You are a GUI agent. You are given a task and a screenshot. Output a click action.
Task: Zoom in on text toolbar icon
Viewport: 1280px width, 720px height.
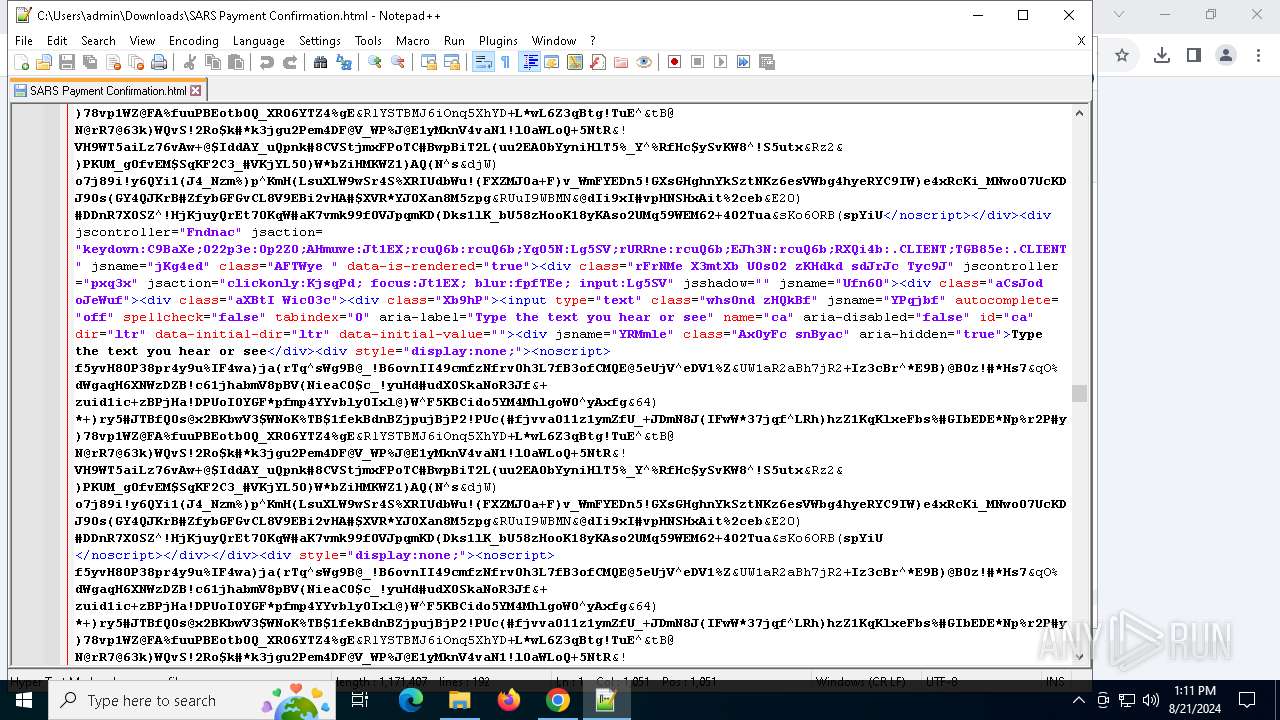[x=375, y=62]
